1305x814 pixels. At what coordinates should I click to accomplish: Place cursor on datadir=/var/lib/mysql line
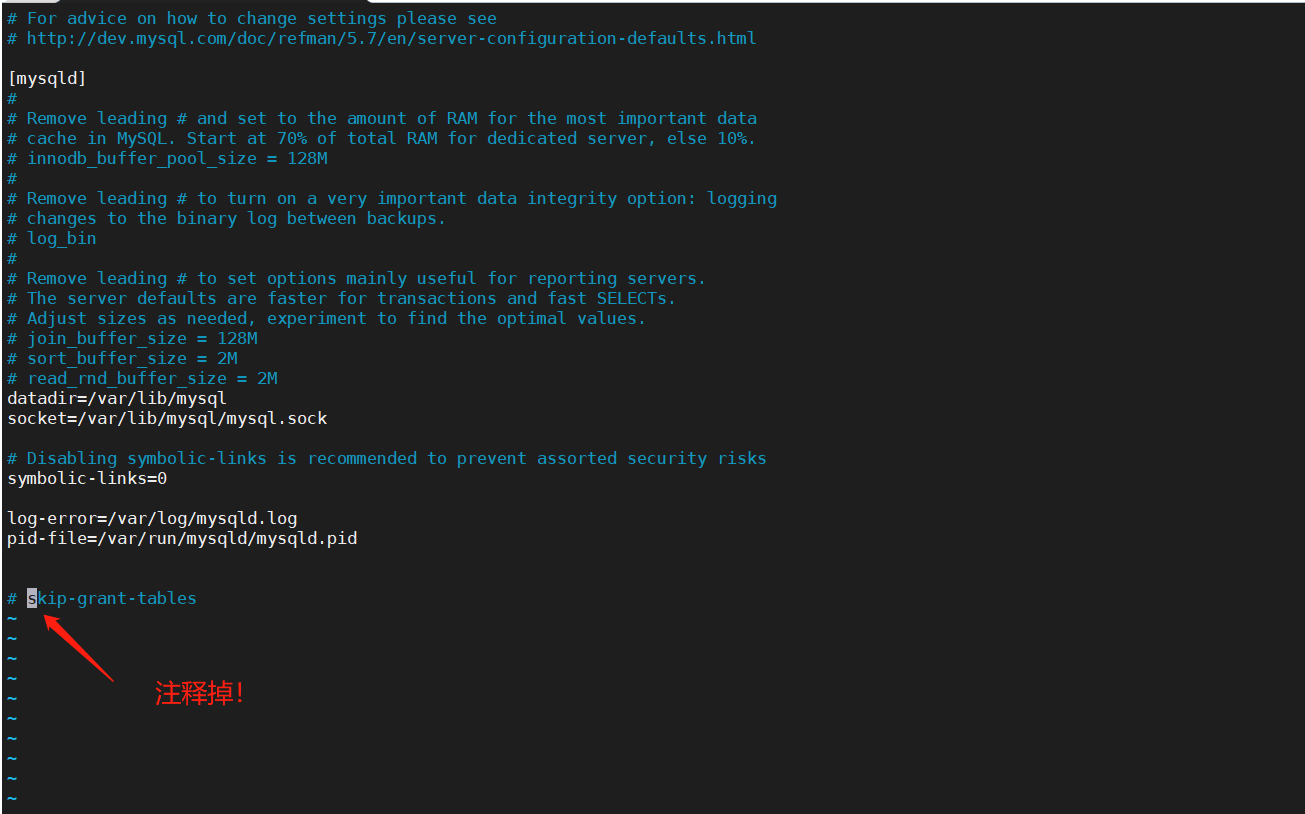tap(117, 398)
